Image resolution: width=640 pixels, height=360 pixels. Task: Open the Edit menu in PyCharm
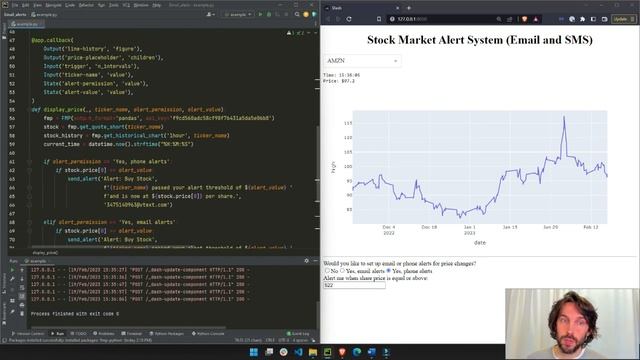pos(26,5)
